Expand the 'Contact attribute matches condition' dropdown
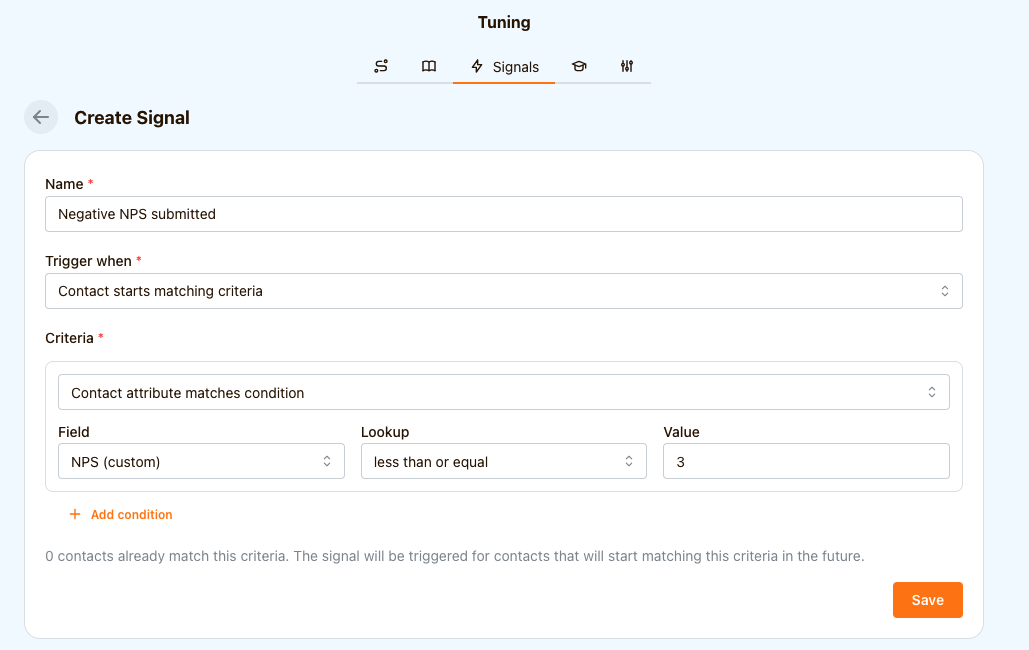This screenshot has height=650, width=1029. click(504, 393)
